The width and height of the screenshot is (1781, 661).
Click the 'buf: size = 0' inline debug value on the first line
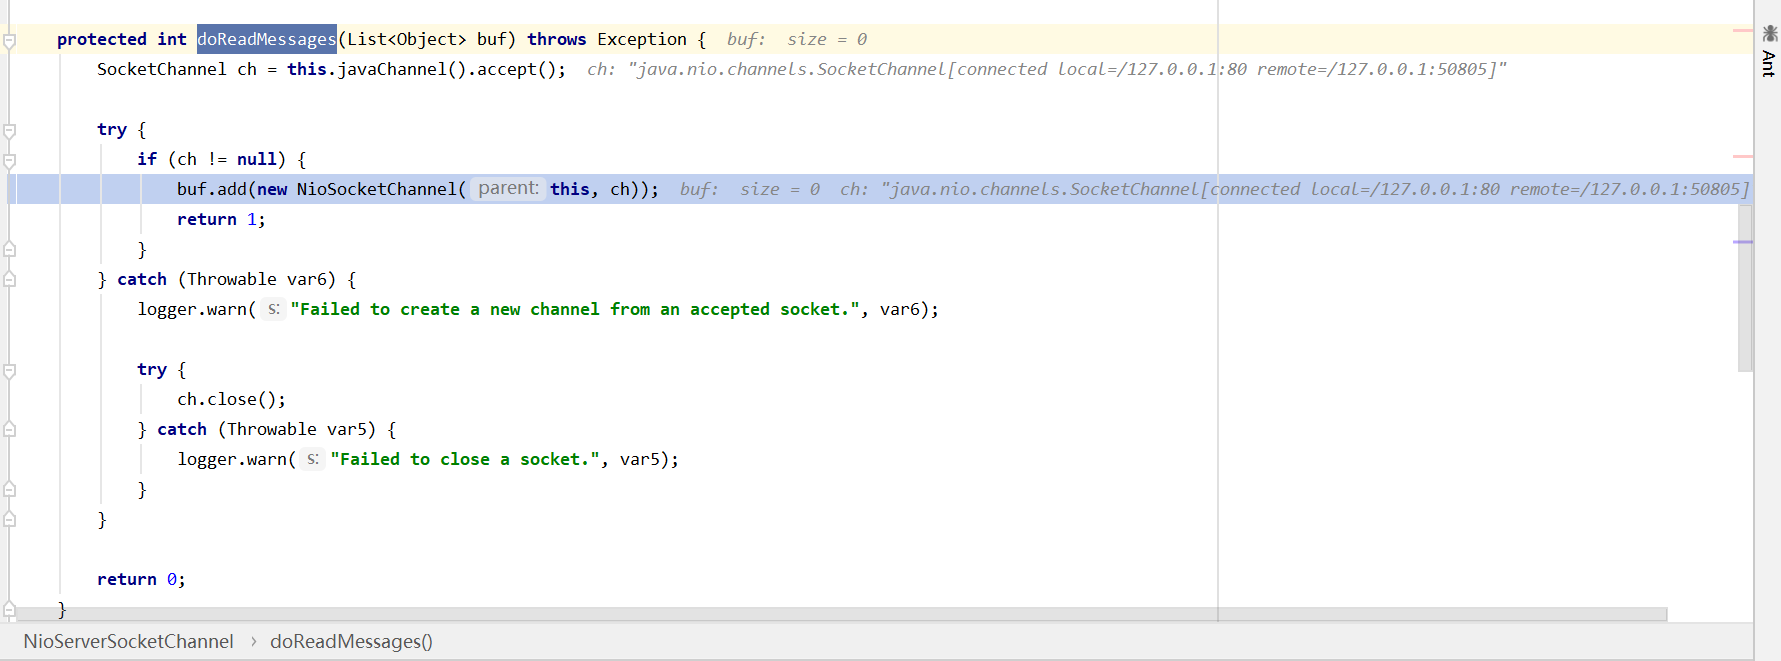pyautogui.click(x=797, y=39)
